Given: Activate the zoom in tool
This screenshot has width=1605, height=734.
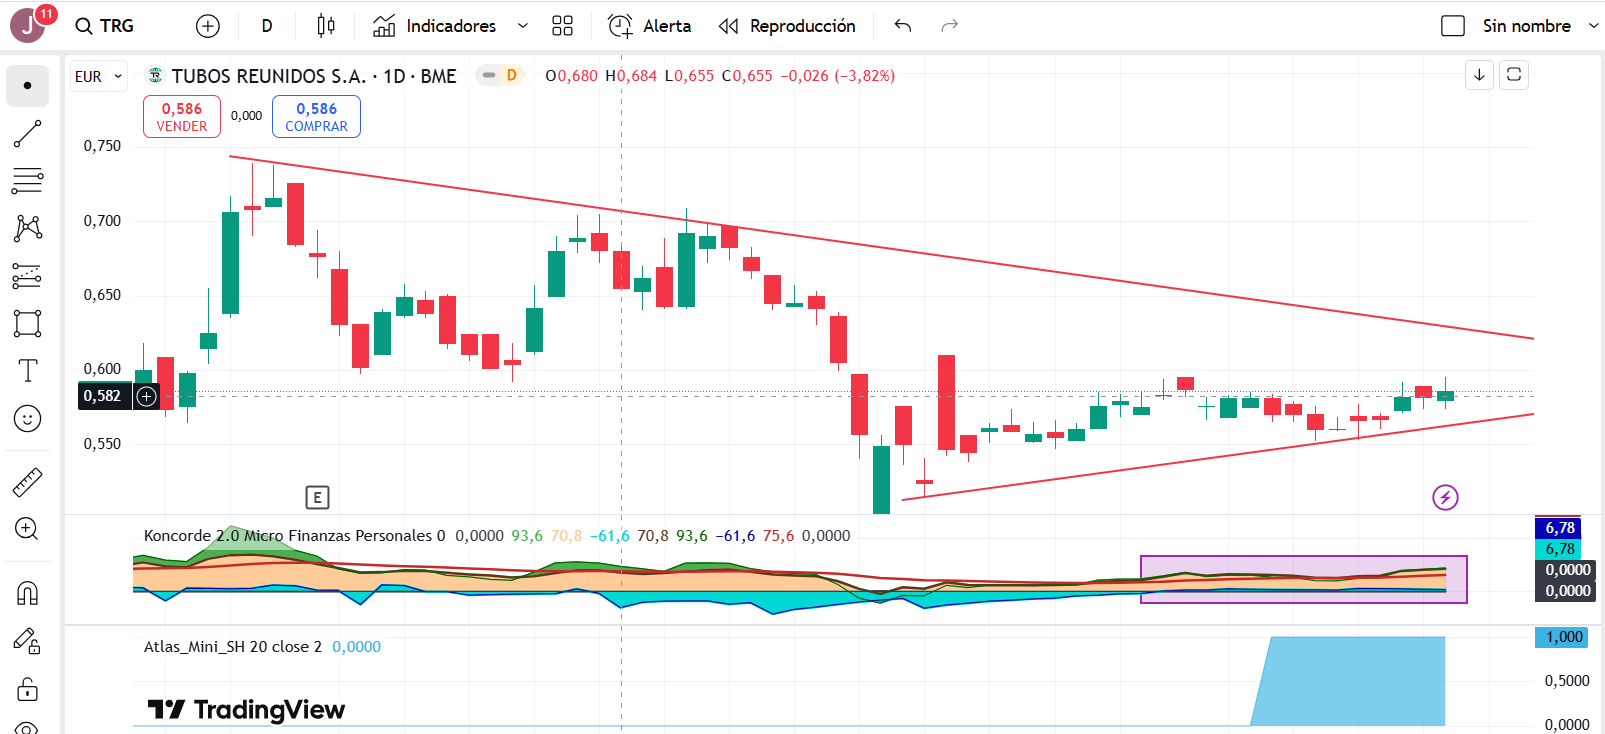Looking at the screenshot, I should (27, 529).
